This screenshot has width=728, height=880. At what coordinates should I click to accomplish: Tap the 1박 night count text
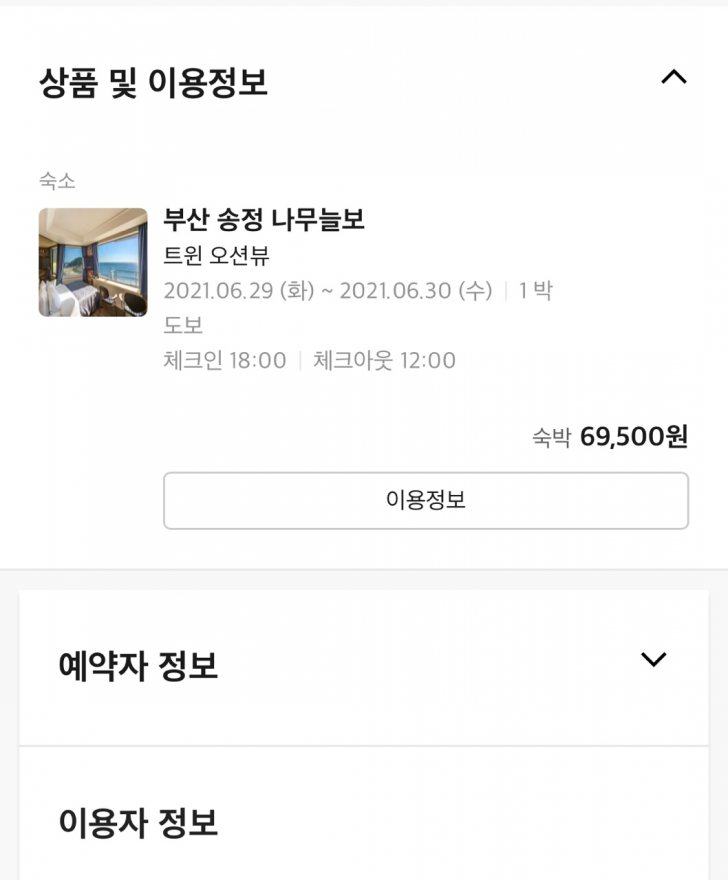coord(536,291)
